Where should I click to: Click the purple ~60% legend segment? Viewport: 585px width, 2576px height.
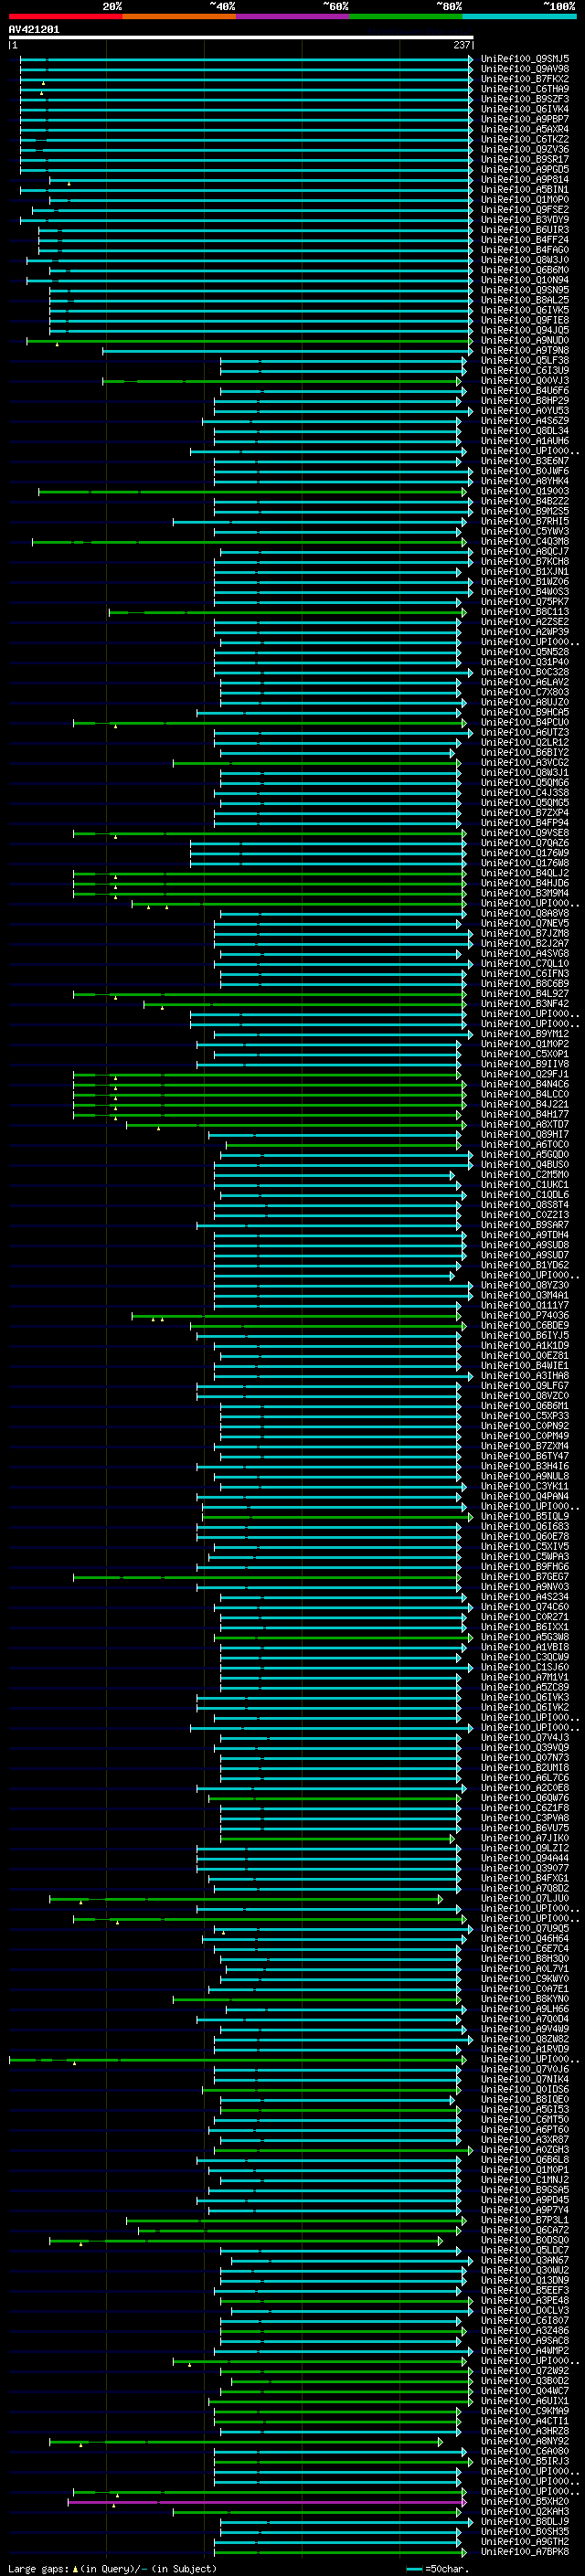point(293,16)
